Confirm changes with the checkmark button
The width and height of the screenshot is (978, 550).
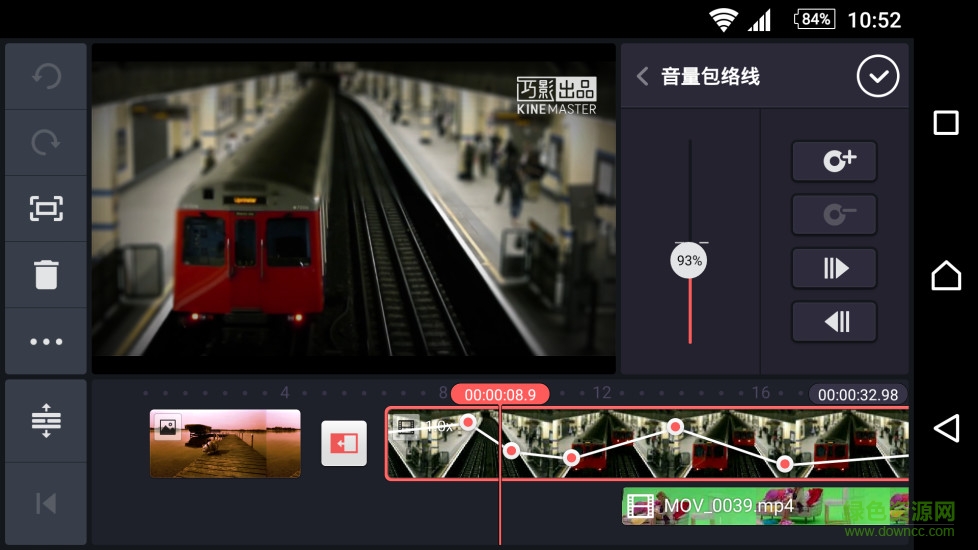(x=877, y=77)
